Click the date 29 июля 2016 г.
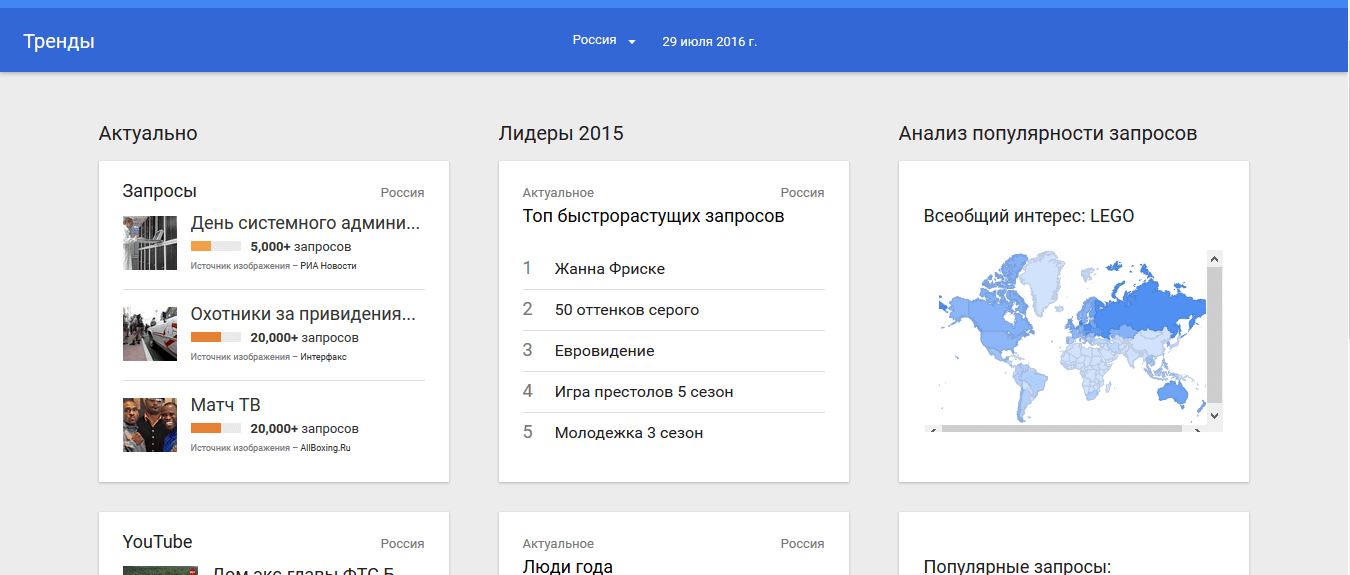This screenshot has width=1350, height=575. pos(709,41)
